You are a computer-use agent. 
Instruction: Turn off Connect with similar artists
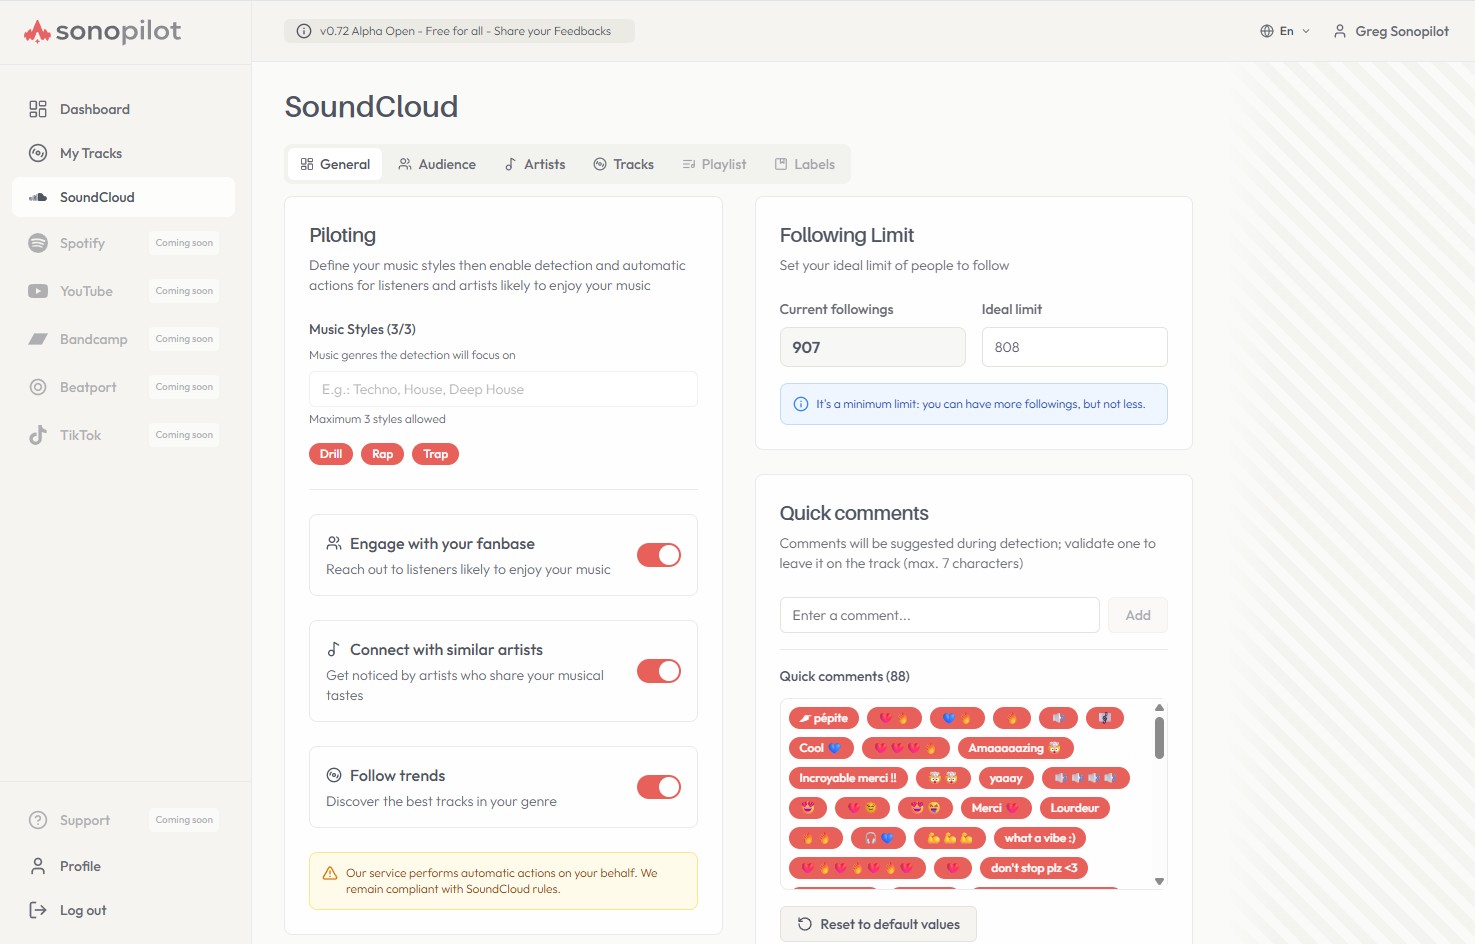click(x=658, y=671)
